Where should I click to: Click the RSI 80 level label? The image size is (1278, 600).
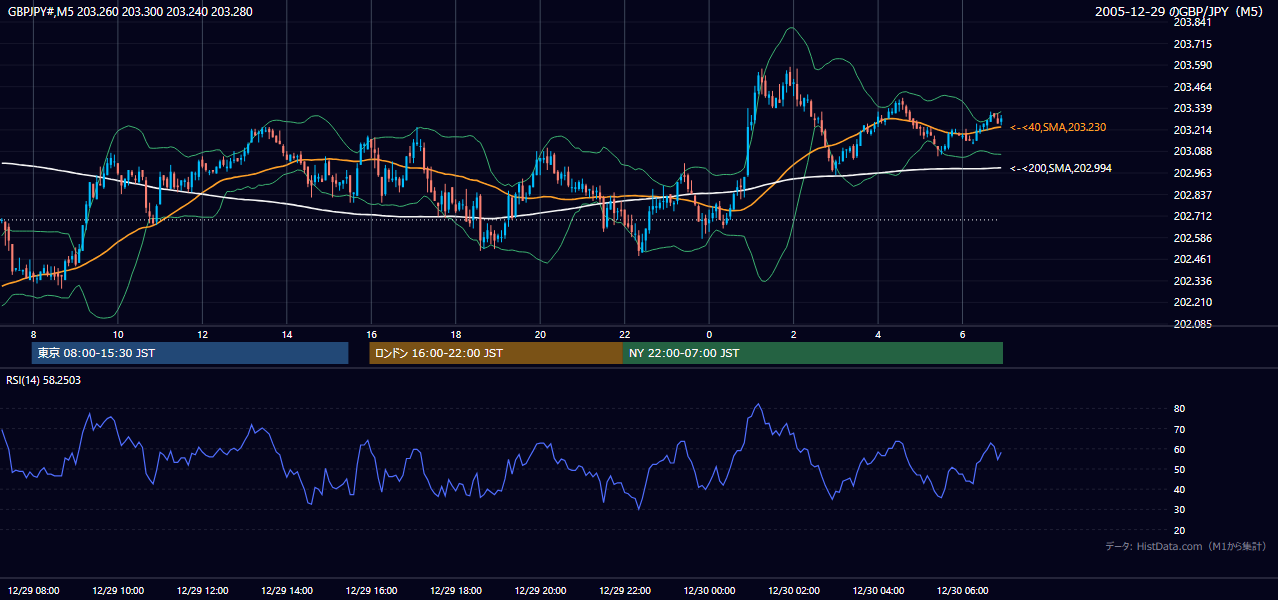pos(1179,409)
